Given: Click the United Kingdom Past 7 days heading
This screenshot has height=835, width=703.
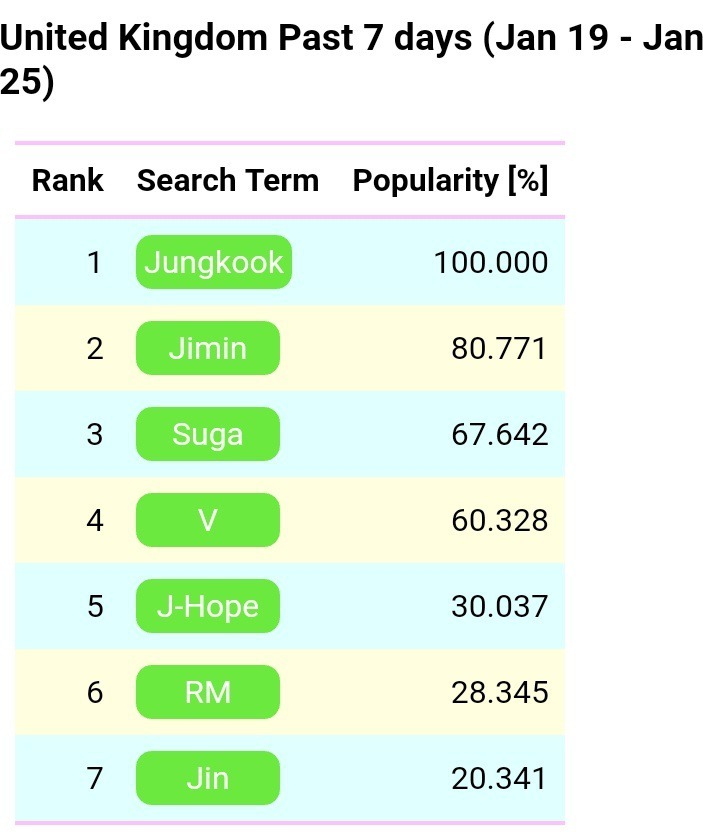Looking at the screenshot, I should (x=351, y=61).
